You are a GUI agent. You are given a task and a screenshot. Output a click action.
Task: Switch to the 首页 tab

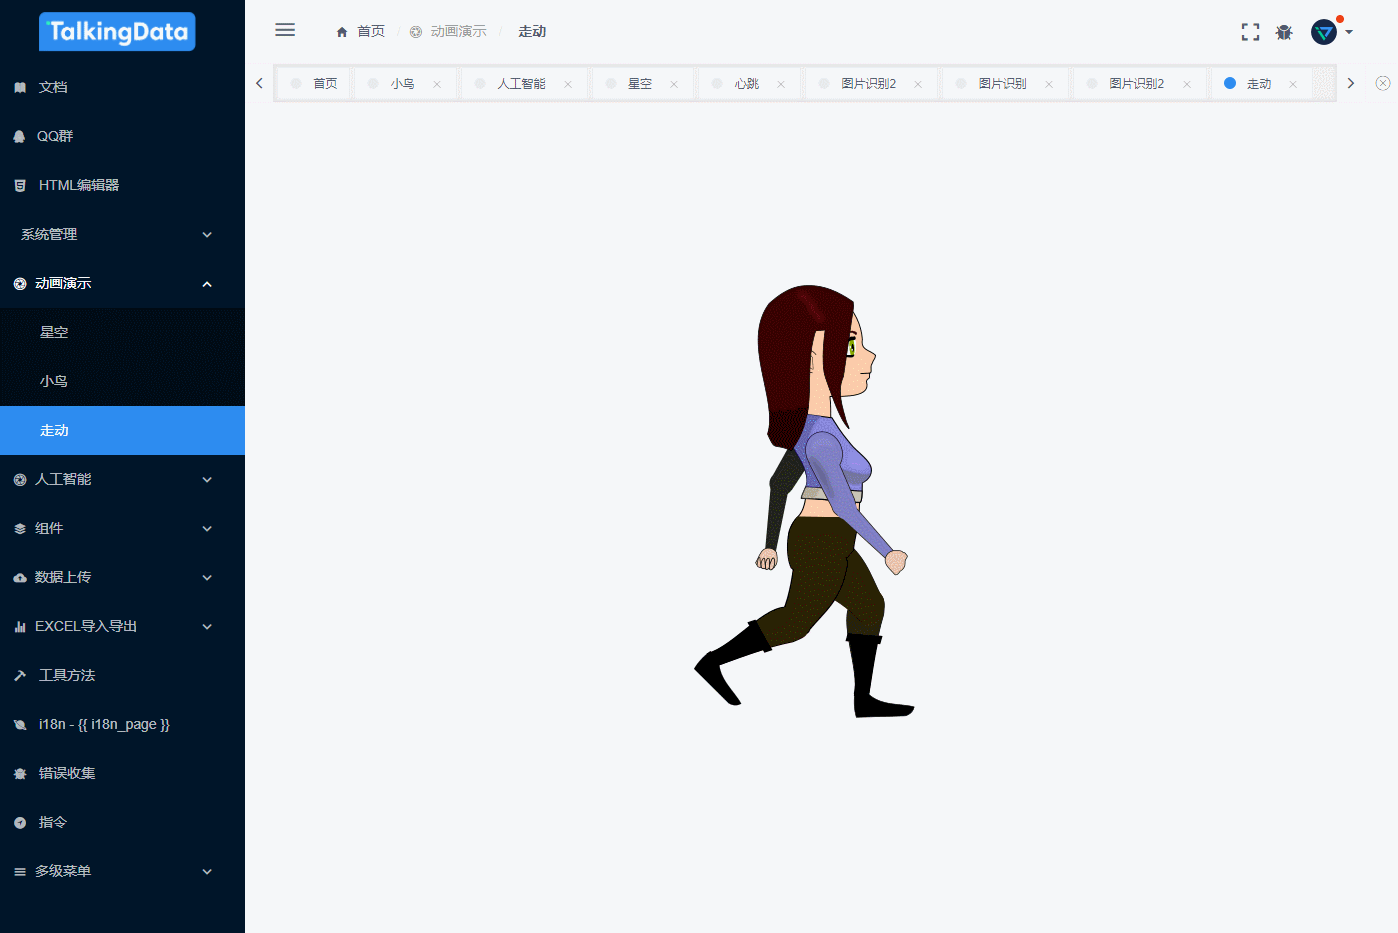[325, 83]
